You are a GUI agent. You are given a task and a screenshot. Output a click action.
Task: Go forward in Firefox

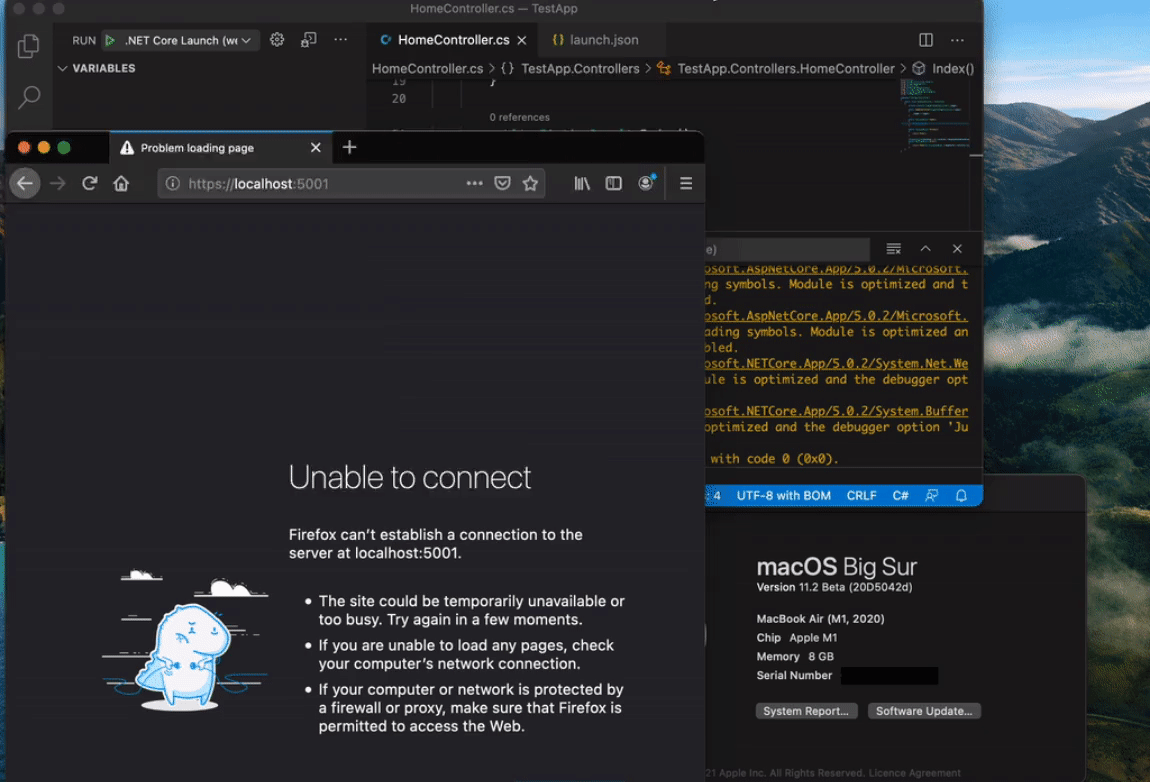(x=57, y=183)
